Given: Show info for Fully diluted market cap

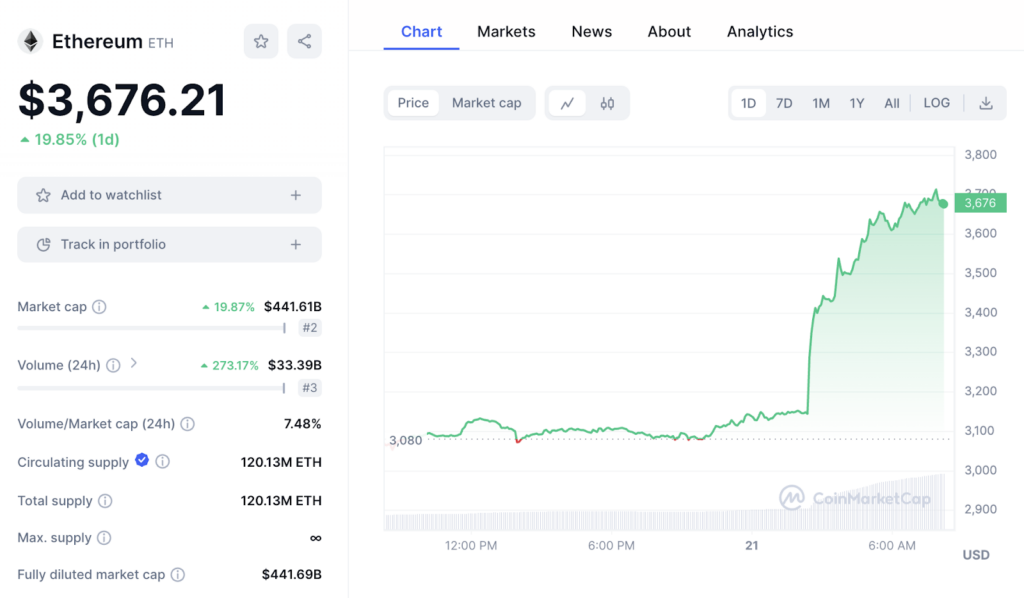Looking at the screenshot, I should [178, 575].
